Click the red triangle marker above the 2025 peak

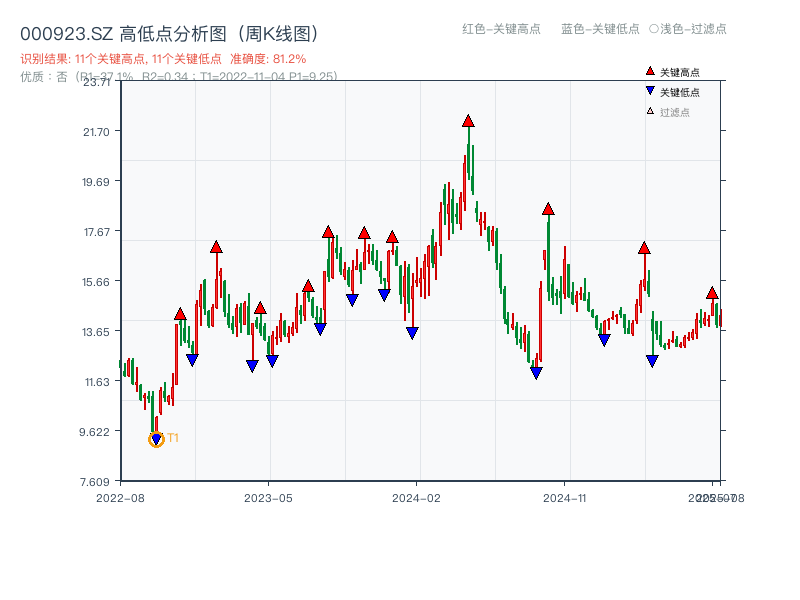click(x=712, y=293)
